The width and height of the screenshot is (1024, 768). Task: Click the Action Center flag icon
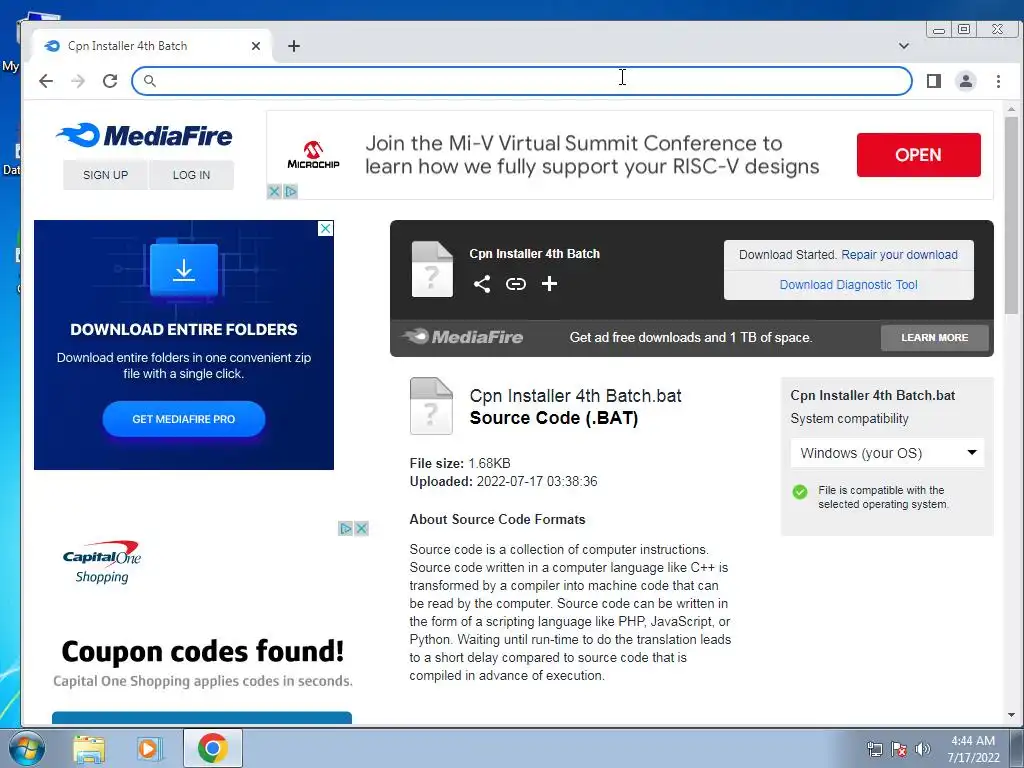[x=899, y=749]
